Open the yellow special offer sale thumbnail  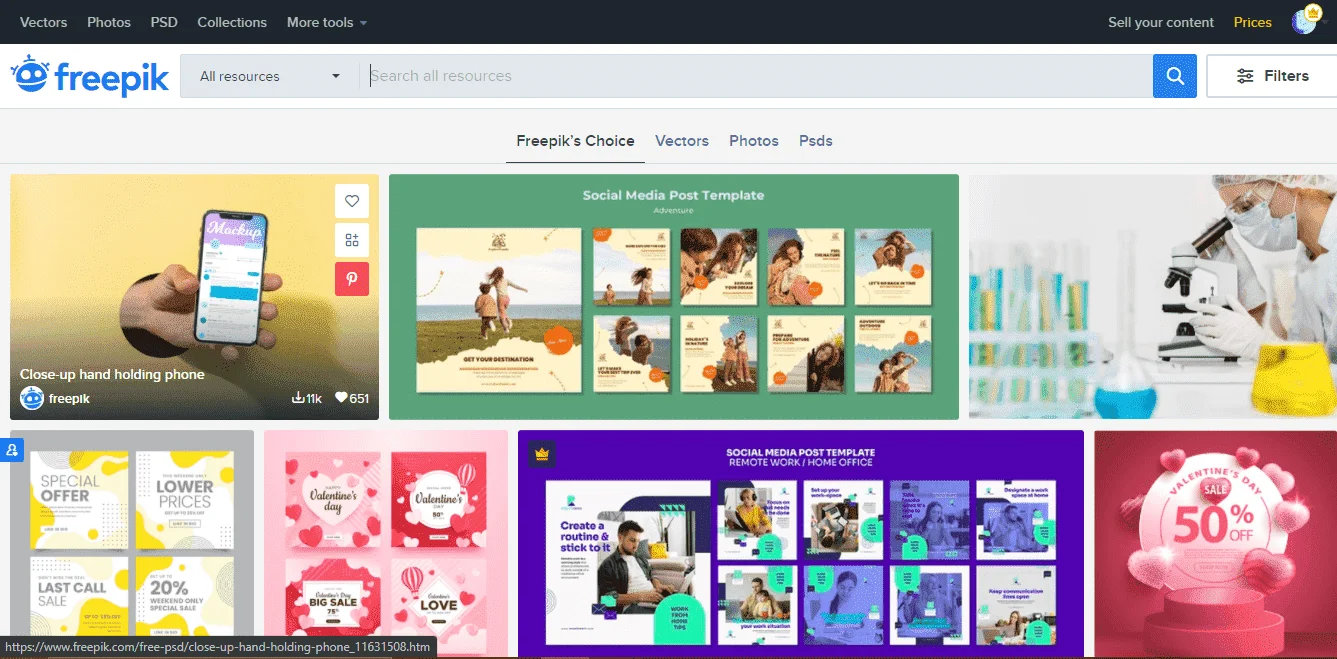click(132, 543)
